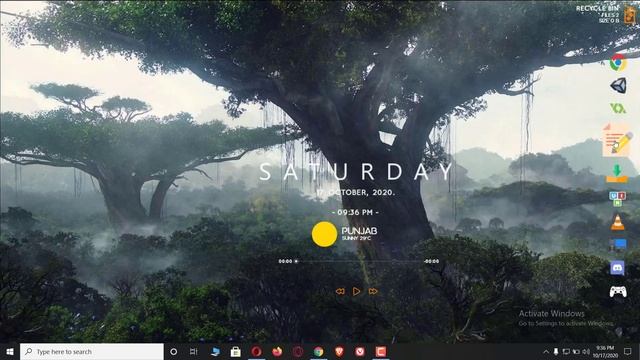Open Vivaldi browser from the taskbar
The image size is (640, 360).
tap(360, 351)
